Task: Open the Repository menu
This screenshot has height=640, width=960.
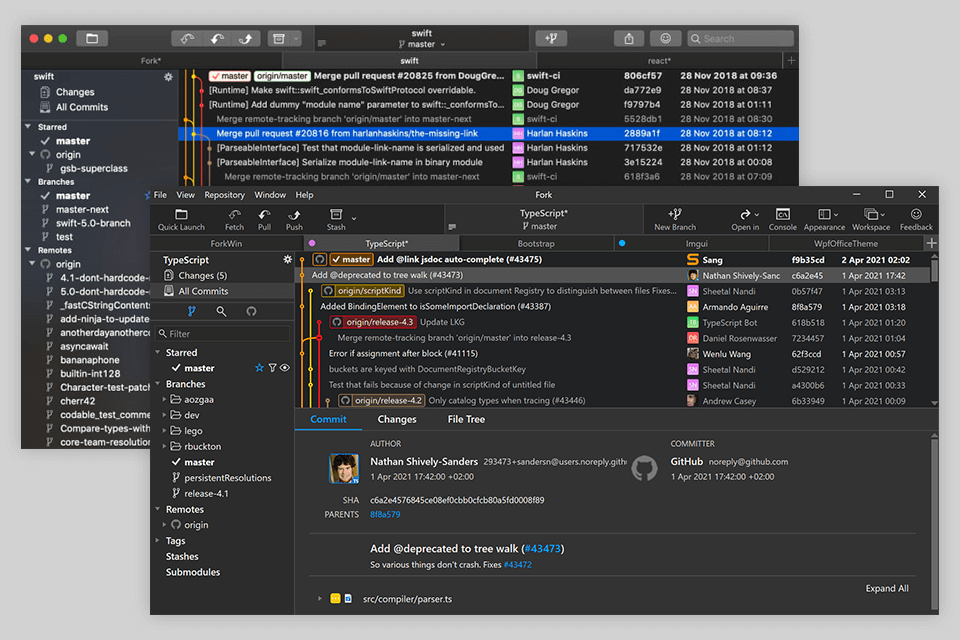Action: (224, 195)
